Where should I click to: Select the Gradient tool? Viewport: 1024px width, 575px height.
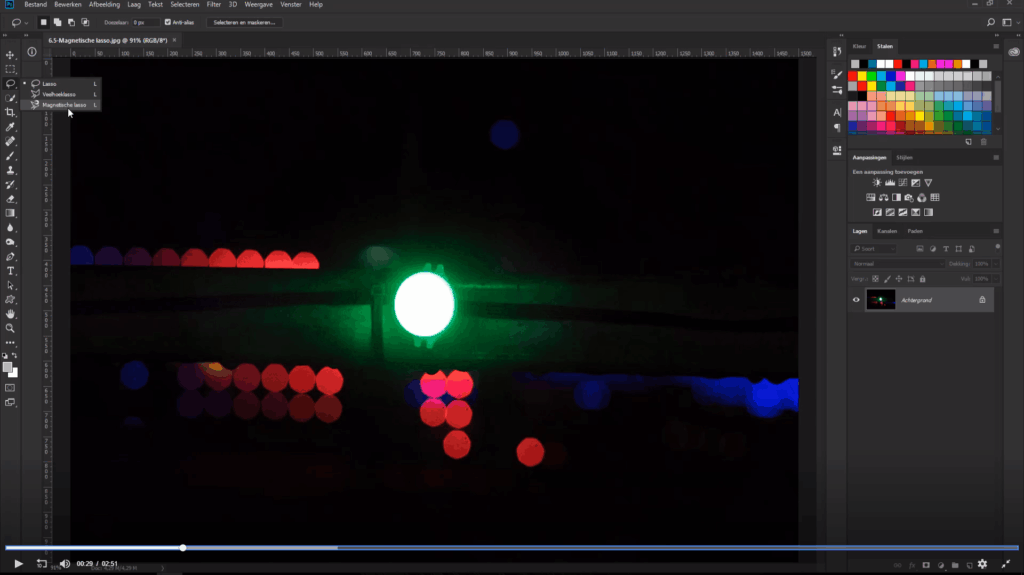click(10, 213)
